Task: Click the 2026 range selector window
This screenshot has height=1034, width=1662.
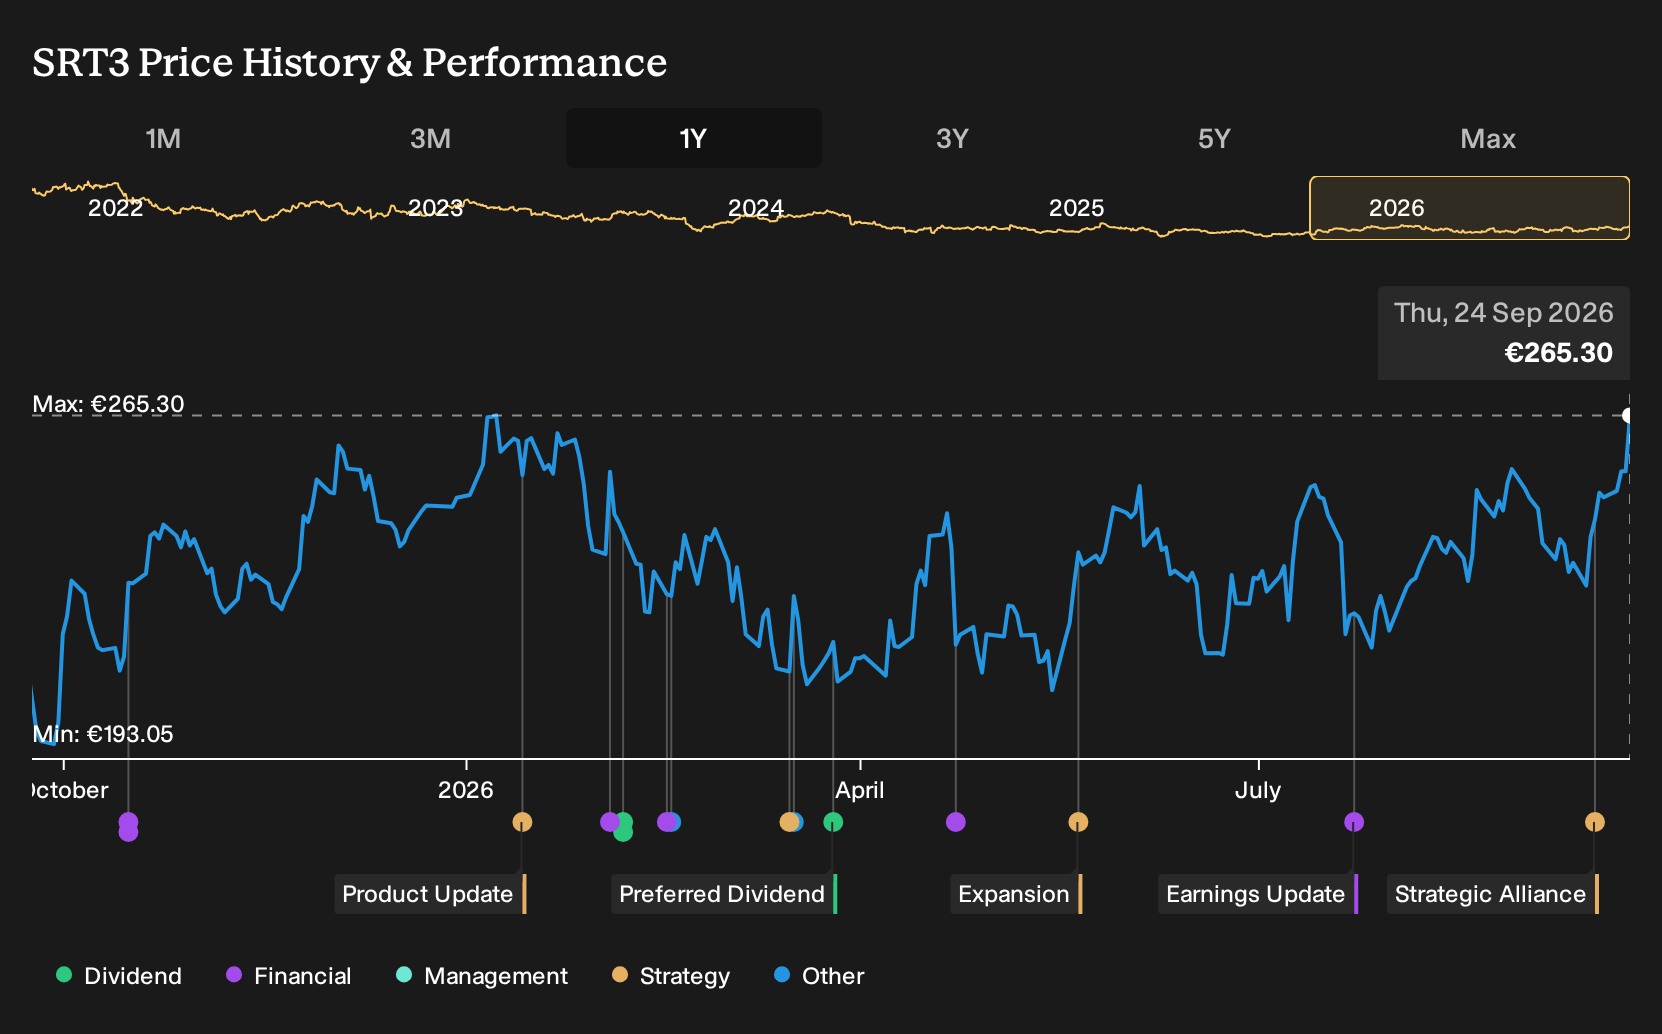Action: [x=1470, y=208]
